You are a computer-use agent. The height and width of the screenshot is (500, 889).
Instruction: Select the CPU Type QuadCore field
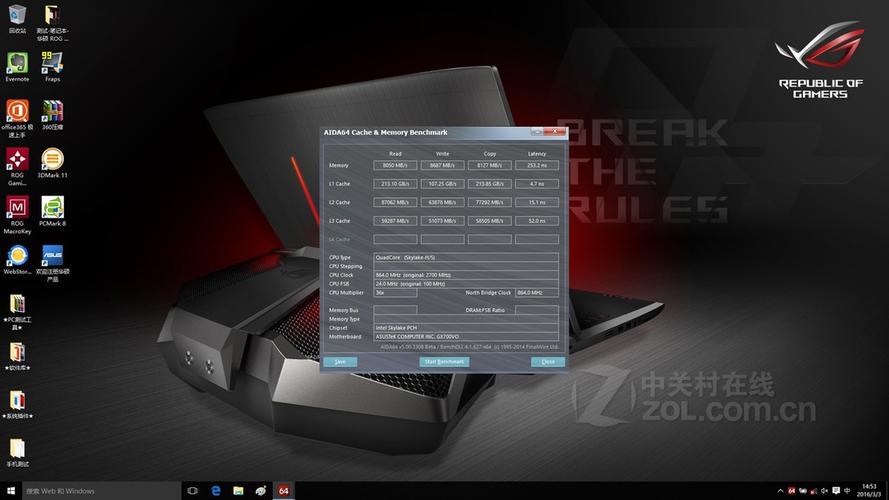point(466,257)
